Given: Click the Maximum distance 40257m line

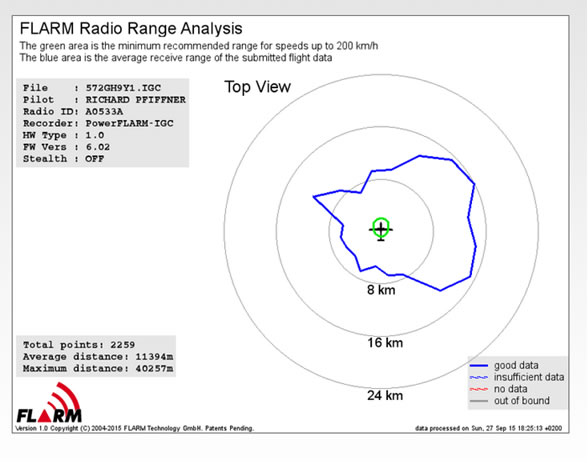Looking at the screenshot, I should point(98,369).
